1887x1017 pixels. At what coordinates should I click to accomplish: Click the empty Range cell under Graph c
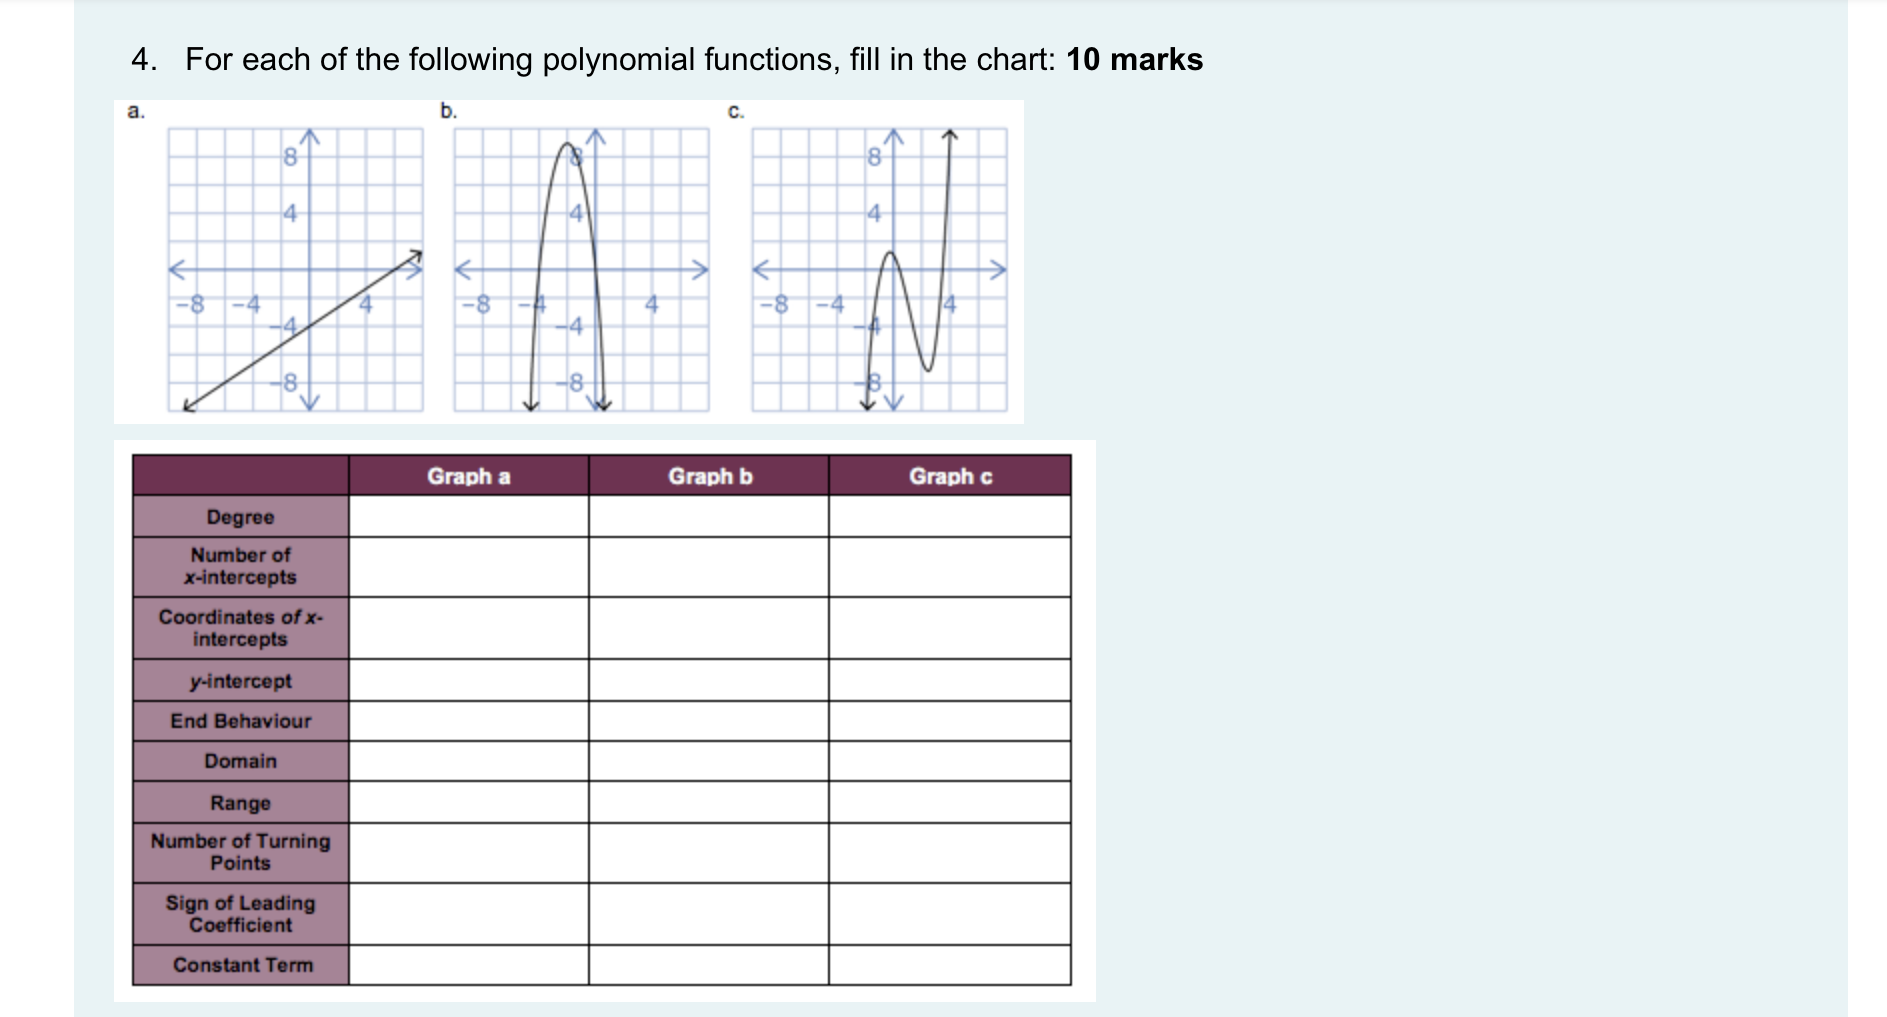tap(948, 801)
